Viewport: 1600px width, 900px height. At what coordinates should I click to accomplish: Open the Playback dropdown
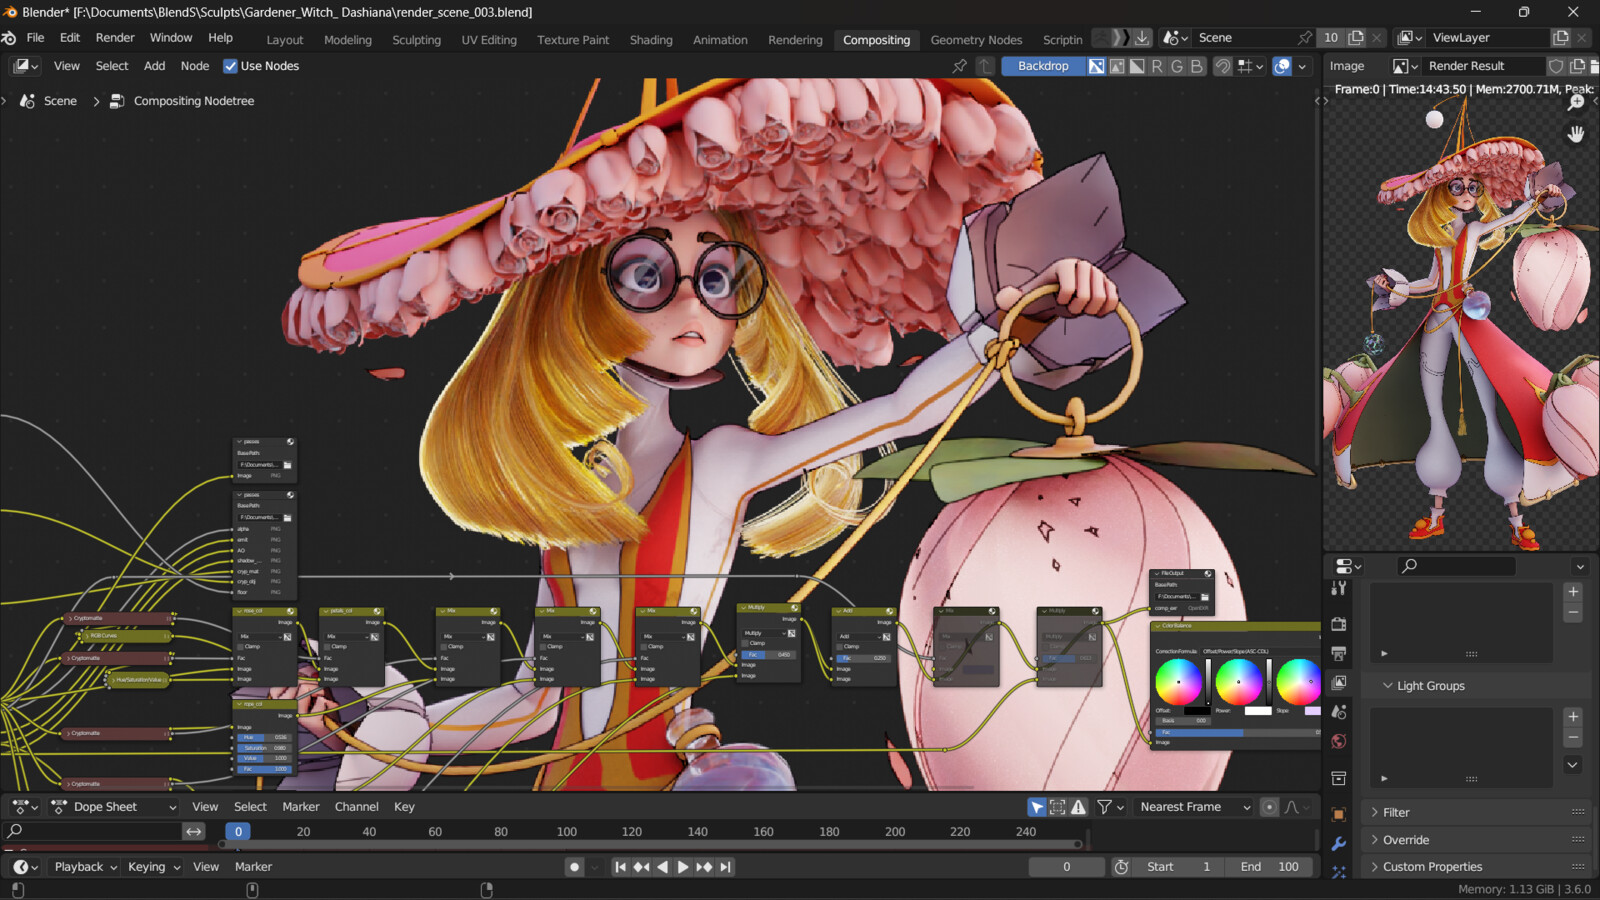(86, 867)
